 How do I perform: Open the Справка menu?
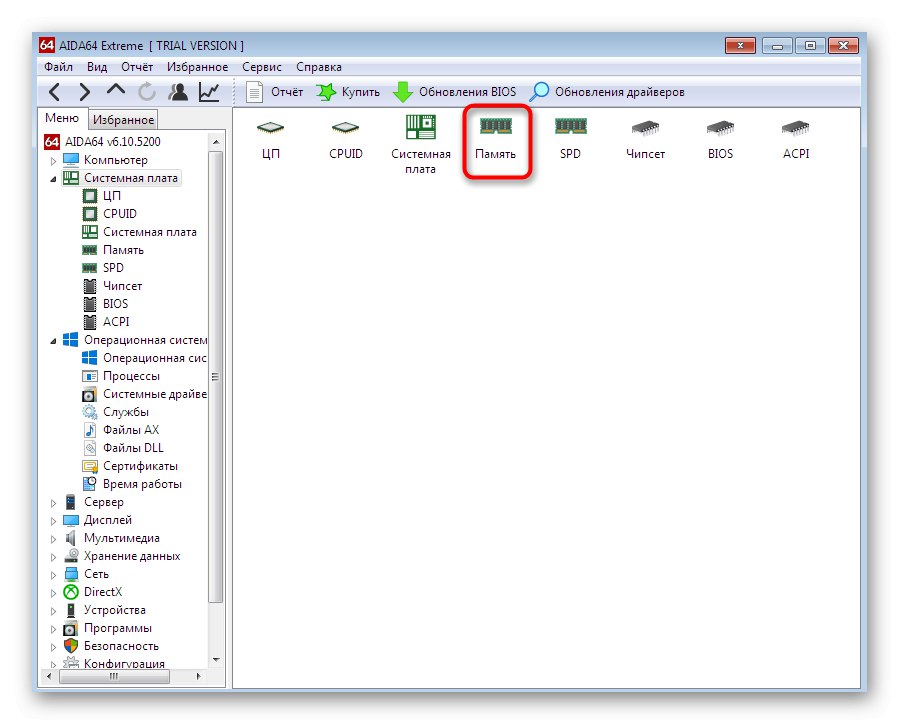(319, 67)
